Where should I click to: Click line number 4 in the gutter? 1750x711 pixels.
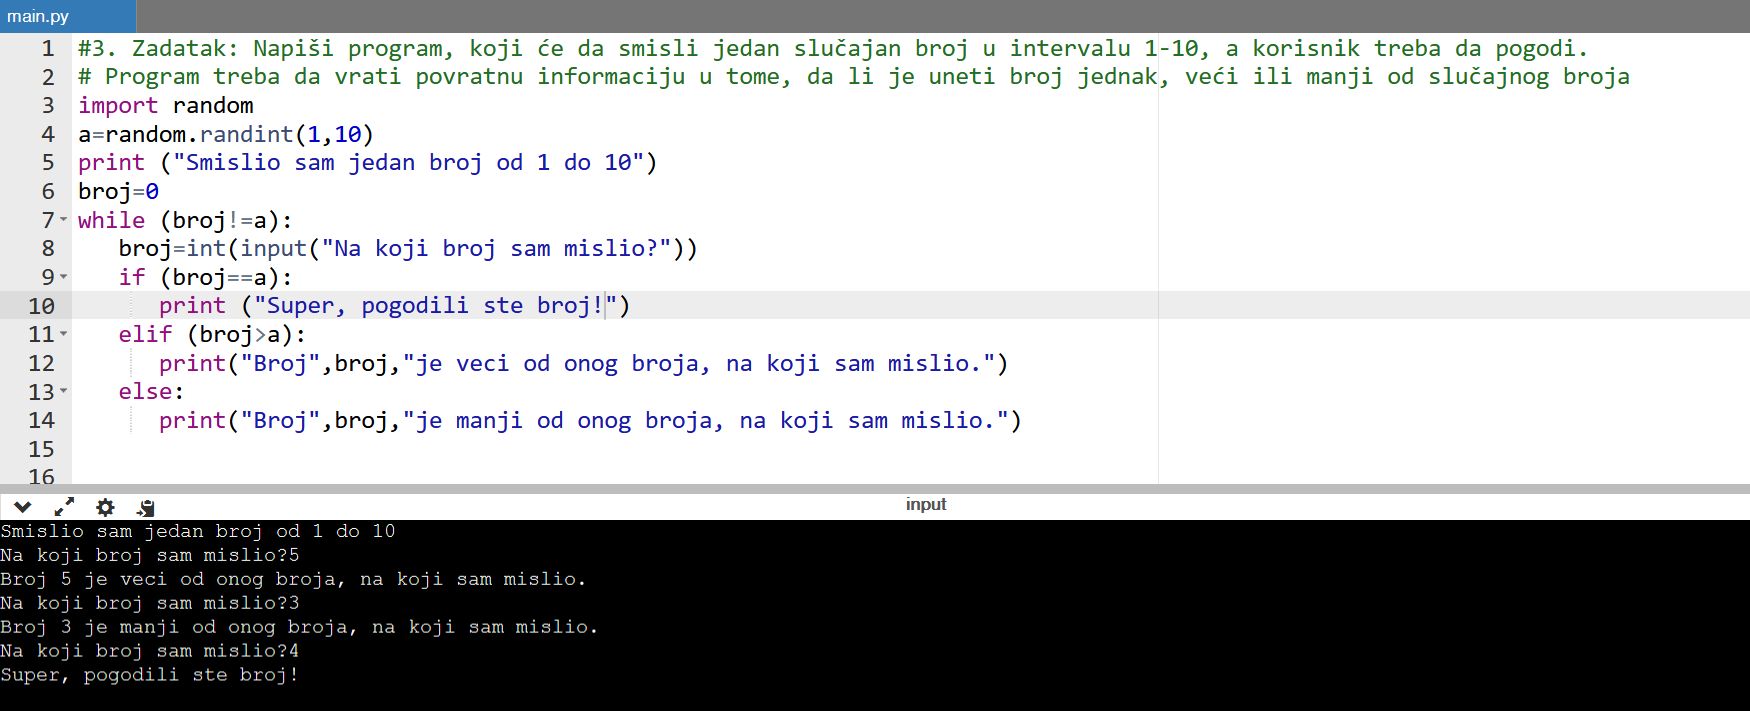click(47, 134)
